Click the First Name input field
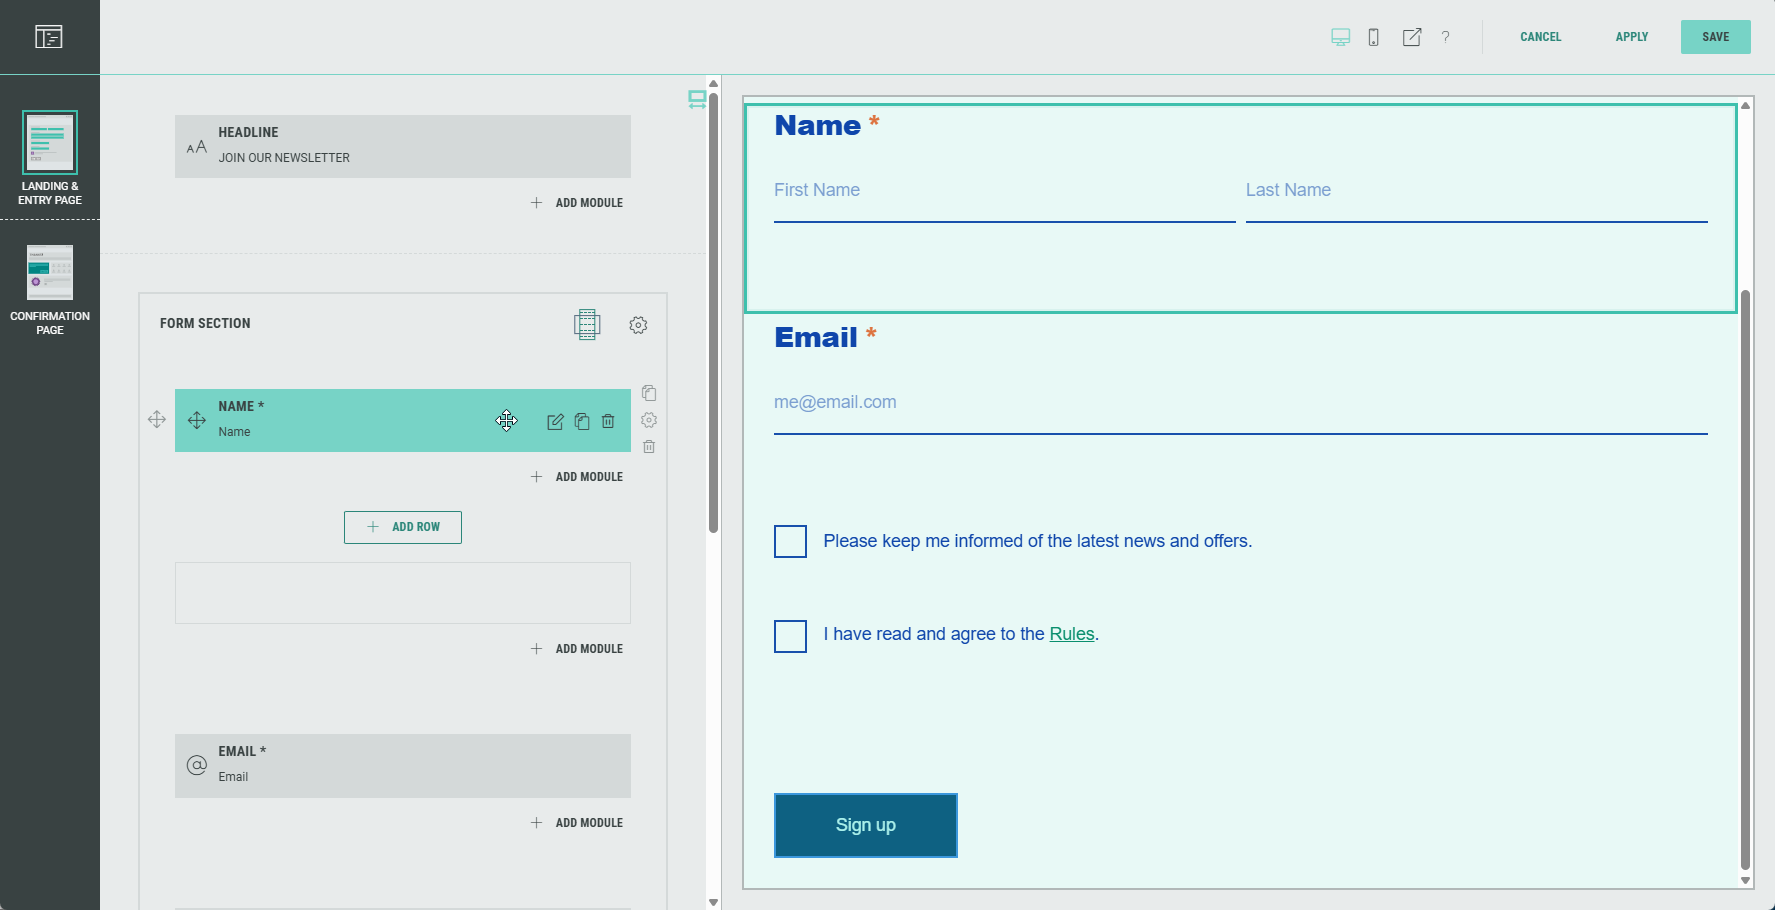 point(1003,191)
